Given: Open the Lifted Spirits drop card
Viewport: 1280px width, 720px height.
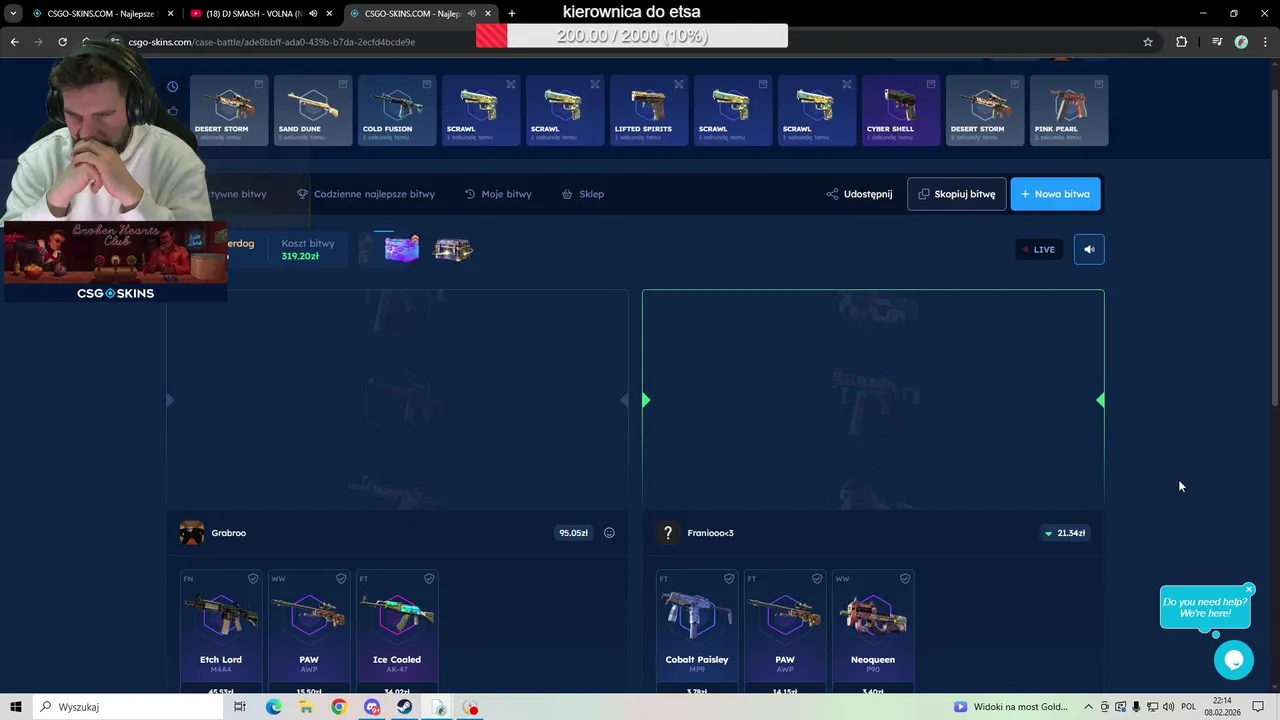Looking at the screenshot, I should pos(649,110).
